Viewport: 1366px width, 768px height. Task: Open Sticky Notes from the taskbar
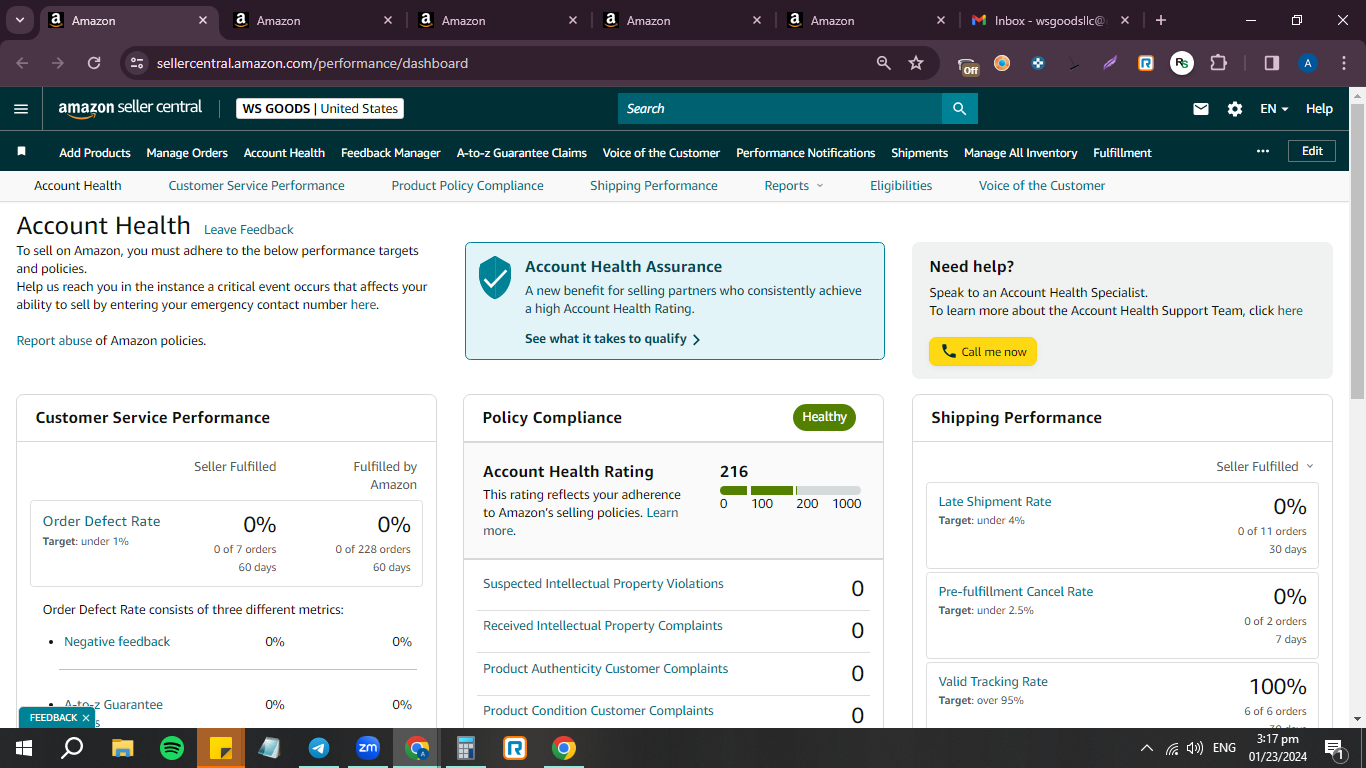click(x=221, y=747)
